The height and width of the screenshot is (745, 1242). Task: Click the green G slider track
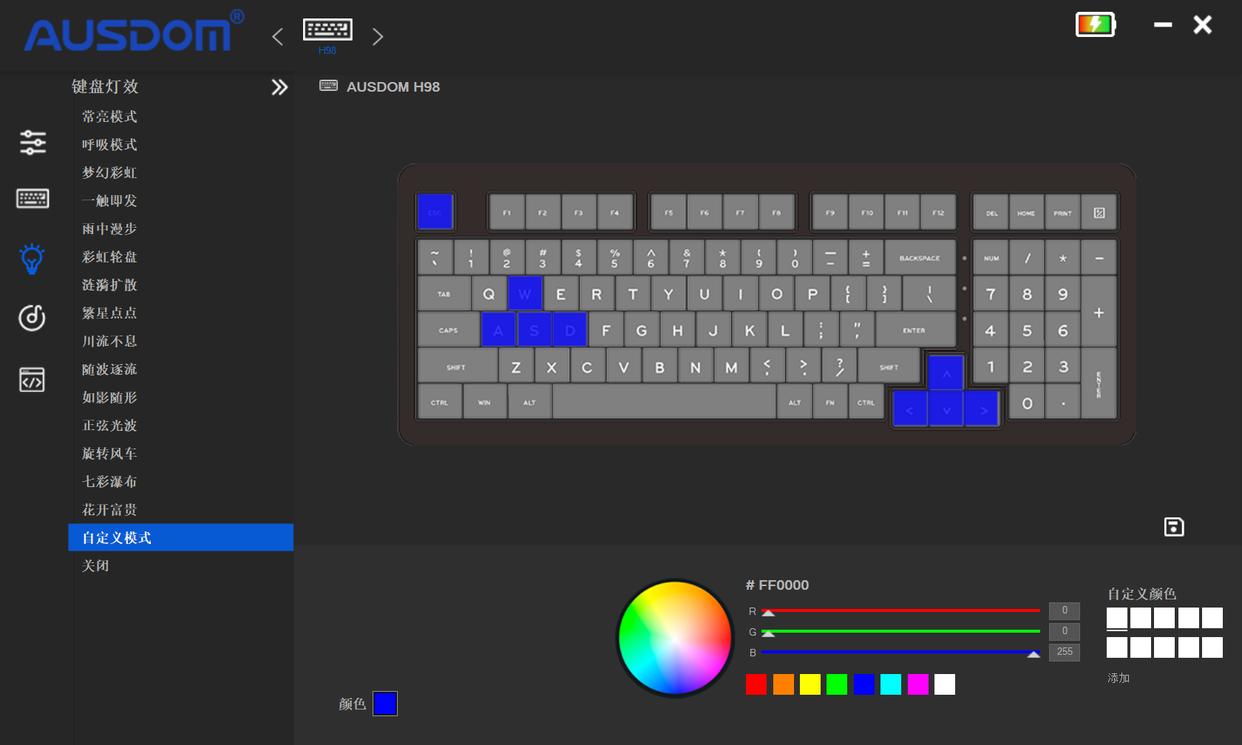click(x=900, y=631)
